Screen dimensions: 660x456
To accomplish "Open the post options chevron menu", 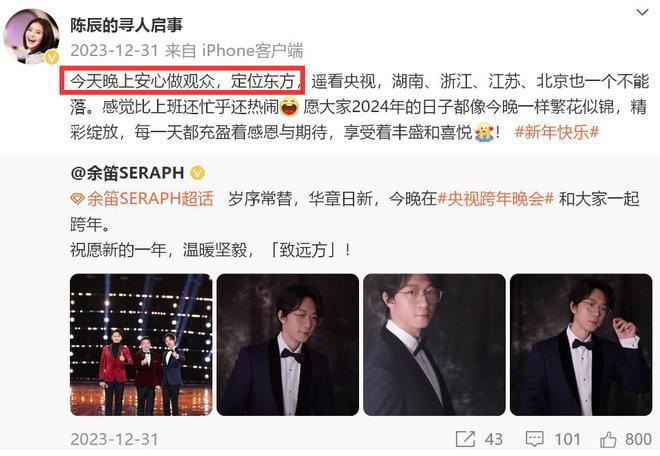I will (642, 12).
